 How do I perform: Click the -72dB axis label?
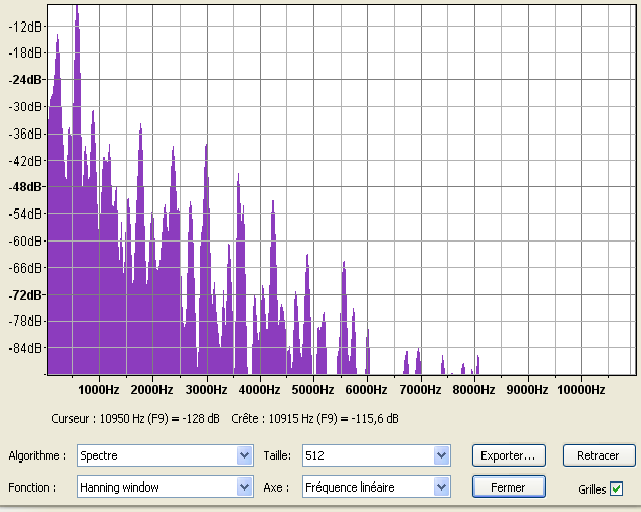(25, 295)
